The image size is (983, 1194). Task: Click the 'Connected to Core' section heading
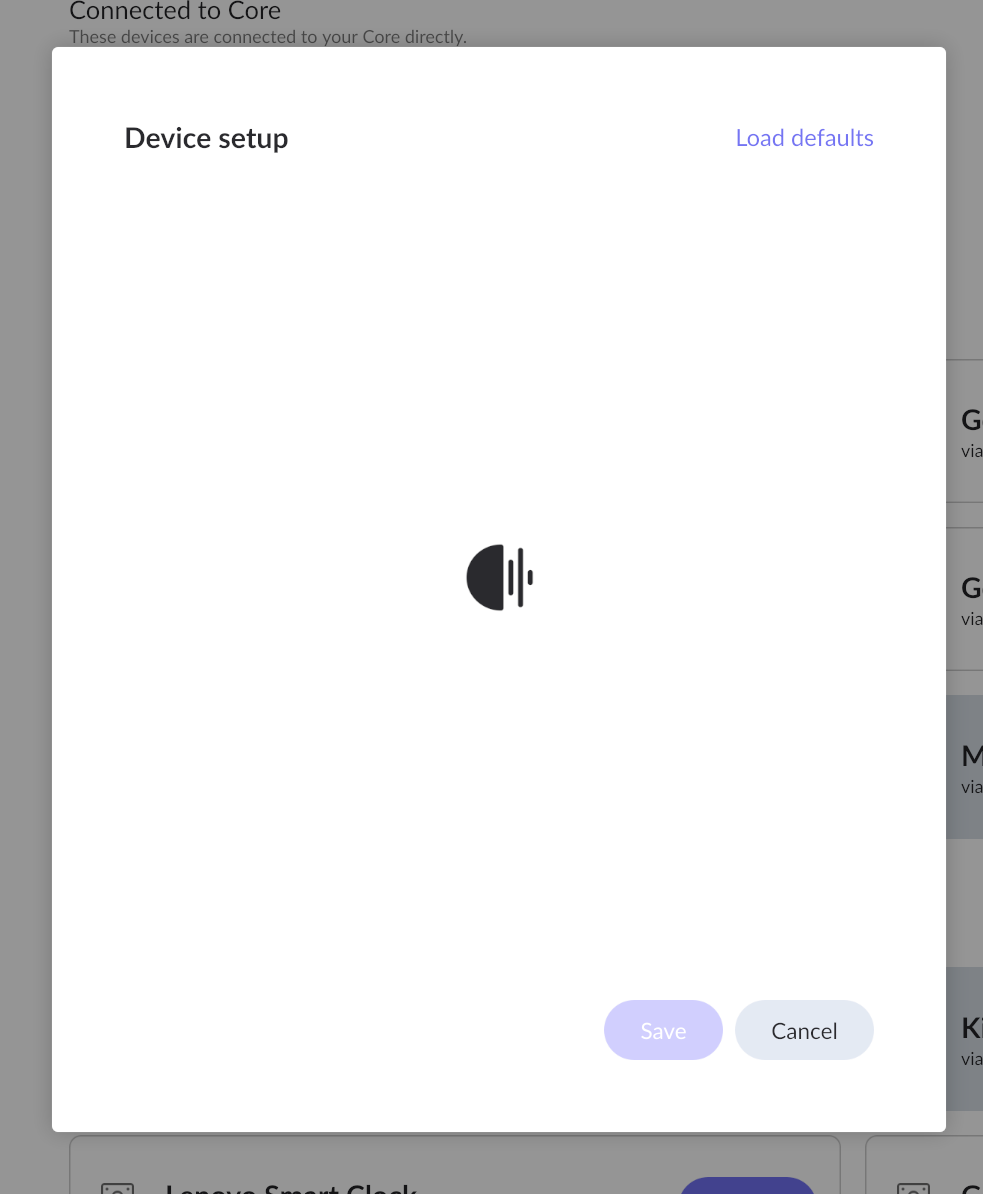pos(175,11)
